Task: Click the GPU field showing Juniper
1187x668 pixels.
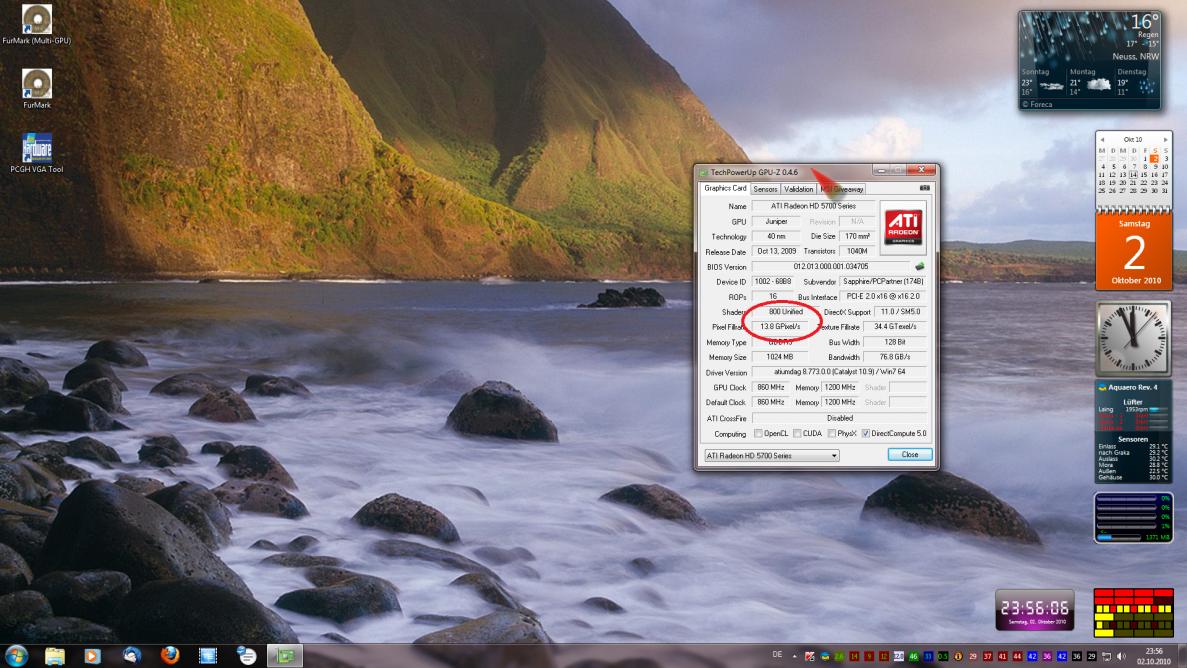Action: coord(776,222)
